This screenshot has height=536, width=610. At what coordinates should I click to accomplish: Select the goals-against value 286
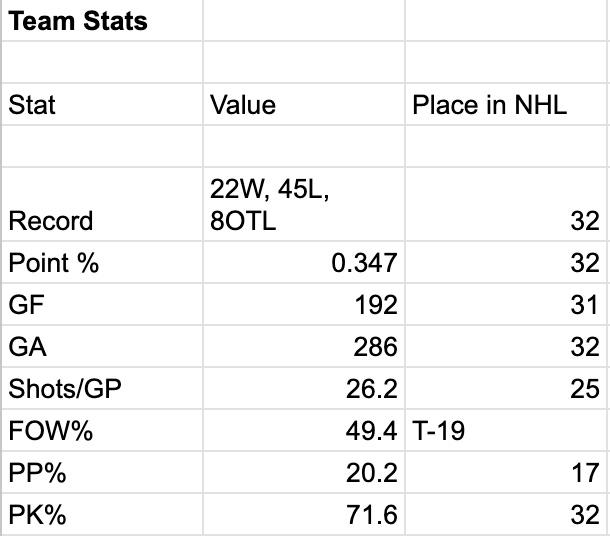tap(375, 347)
